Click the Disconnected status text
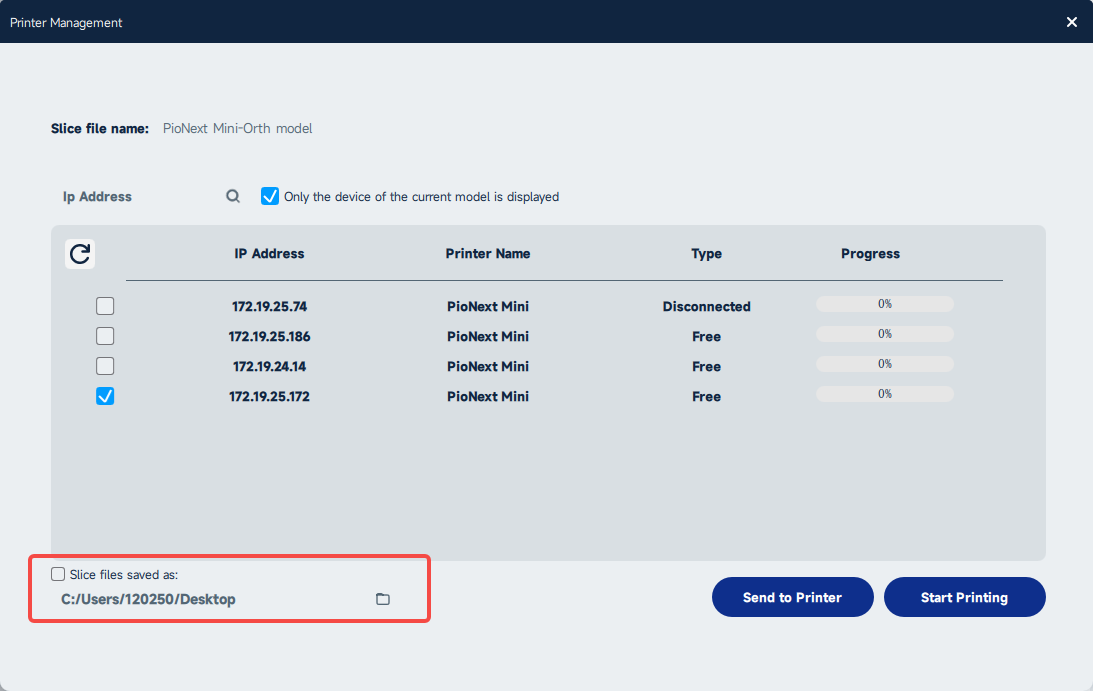 pos(706,306)
